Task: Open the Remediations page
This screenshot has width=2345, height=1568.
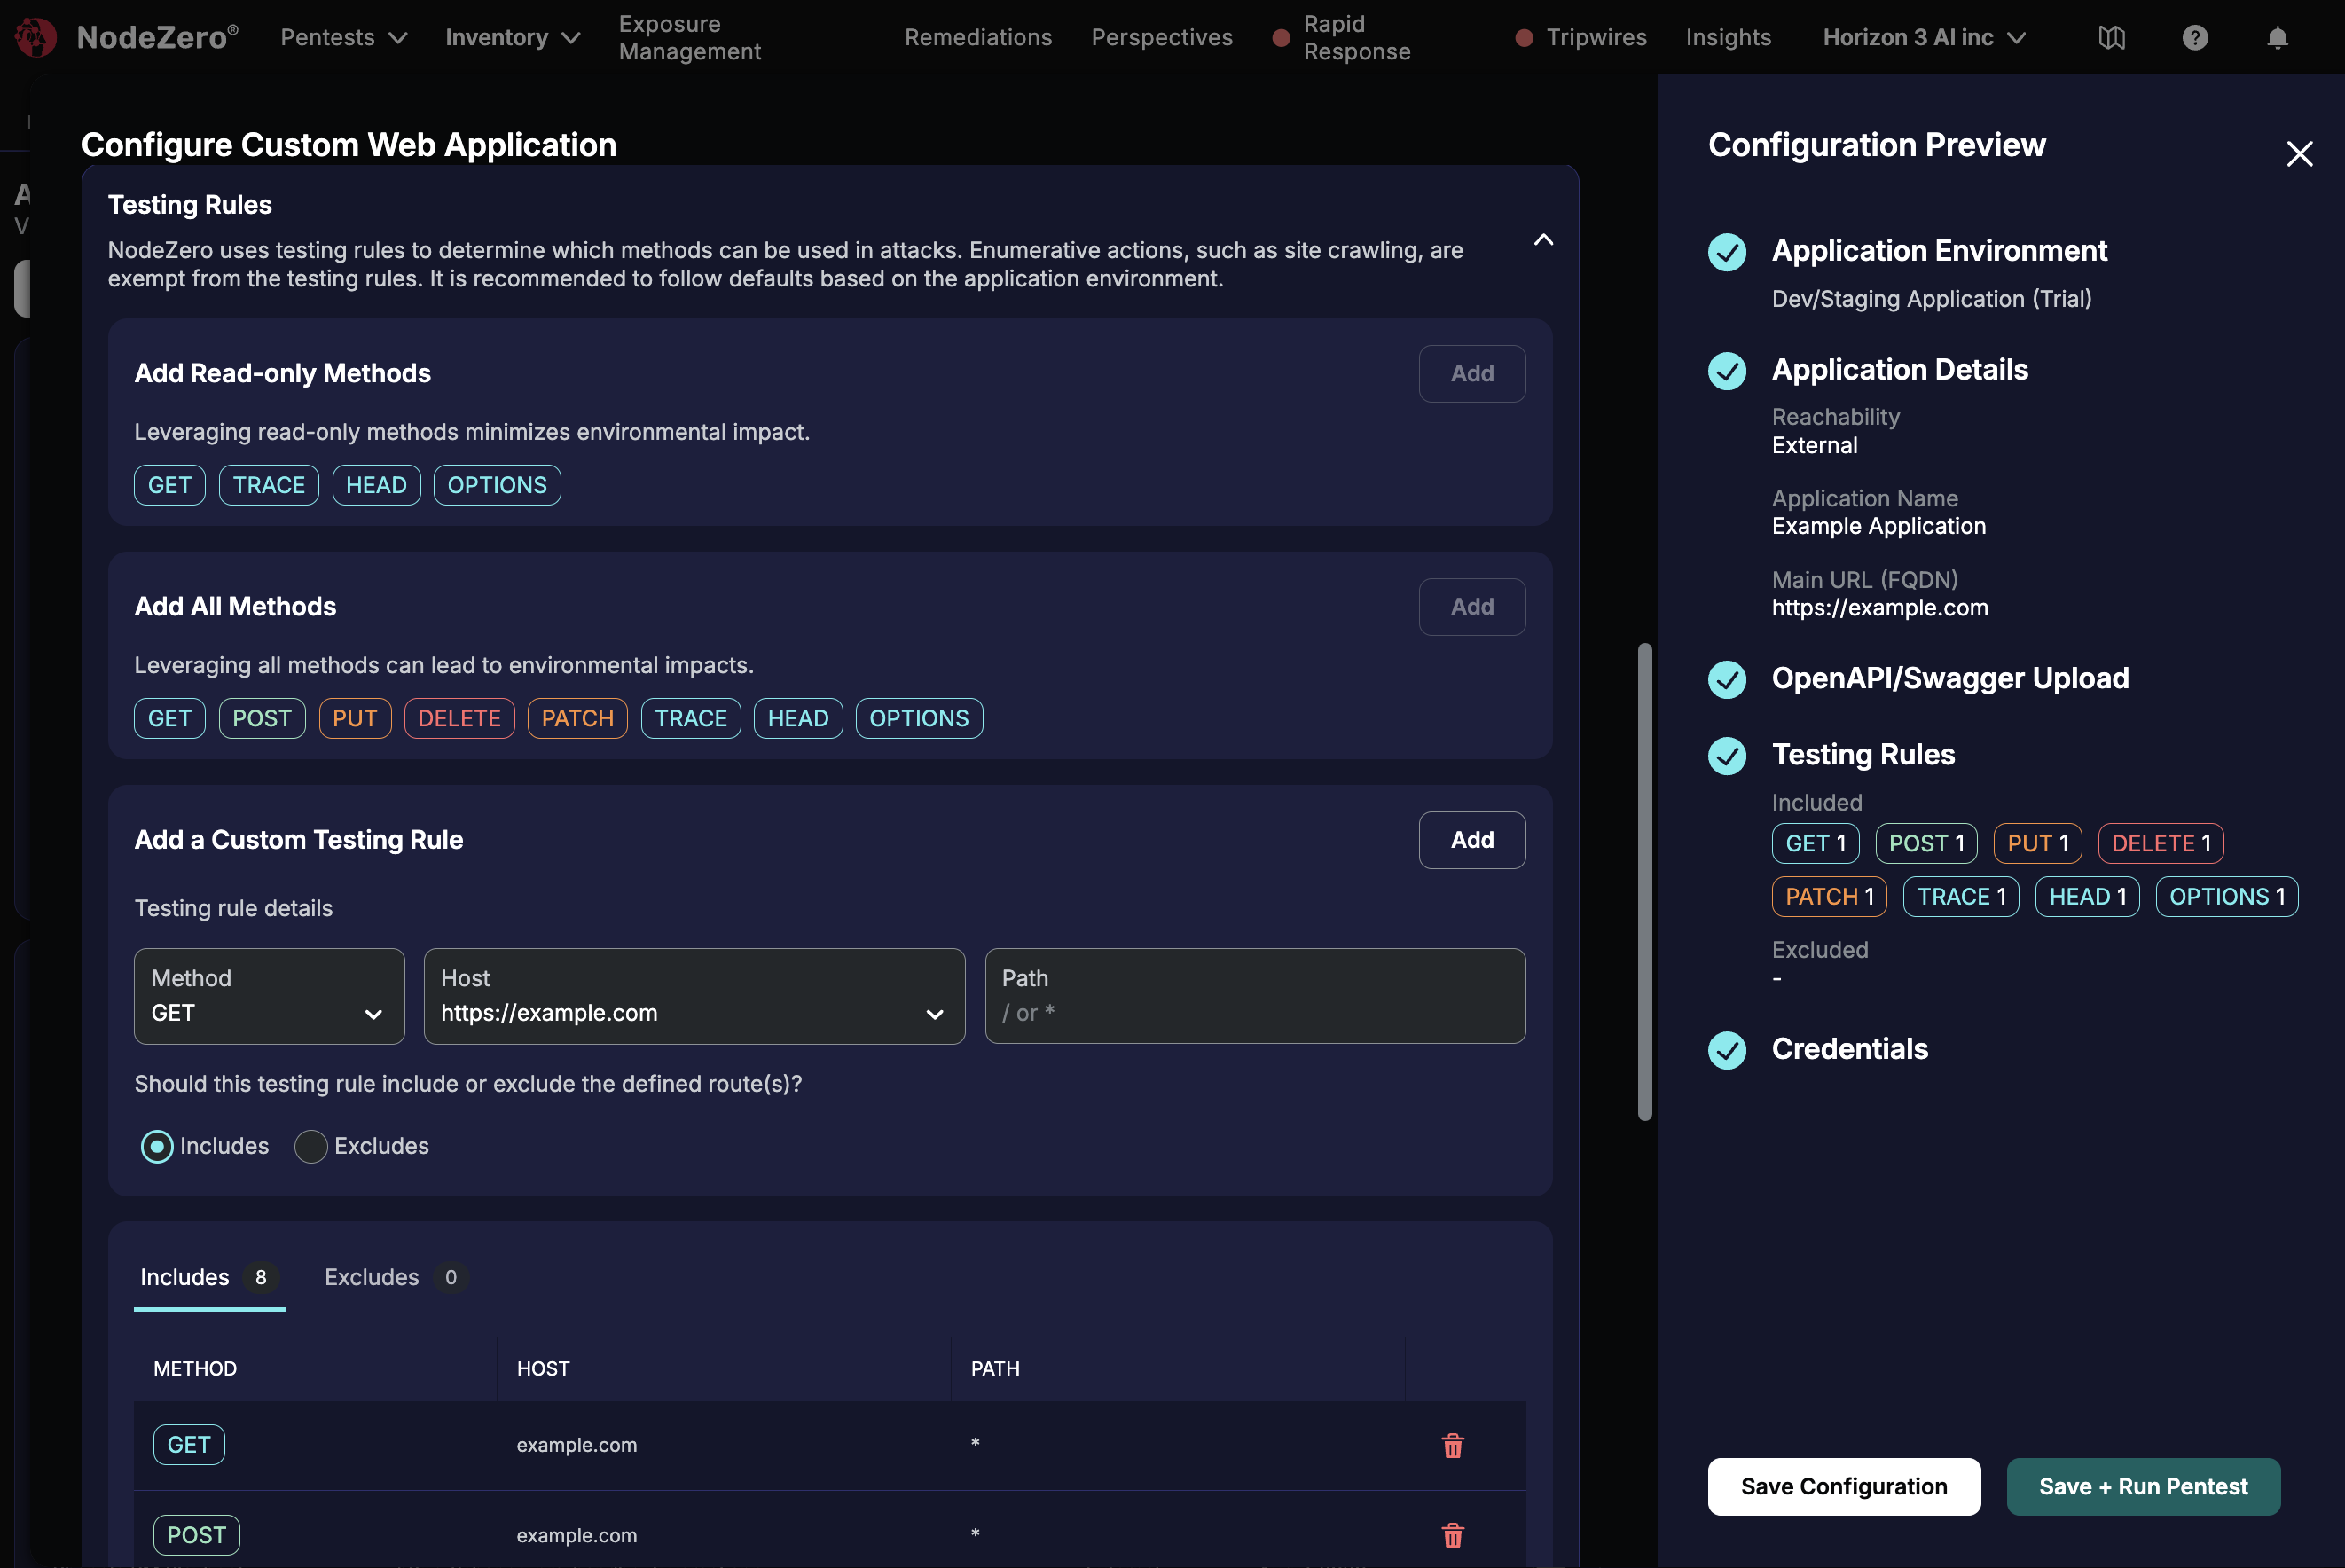Action: 978,37
